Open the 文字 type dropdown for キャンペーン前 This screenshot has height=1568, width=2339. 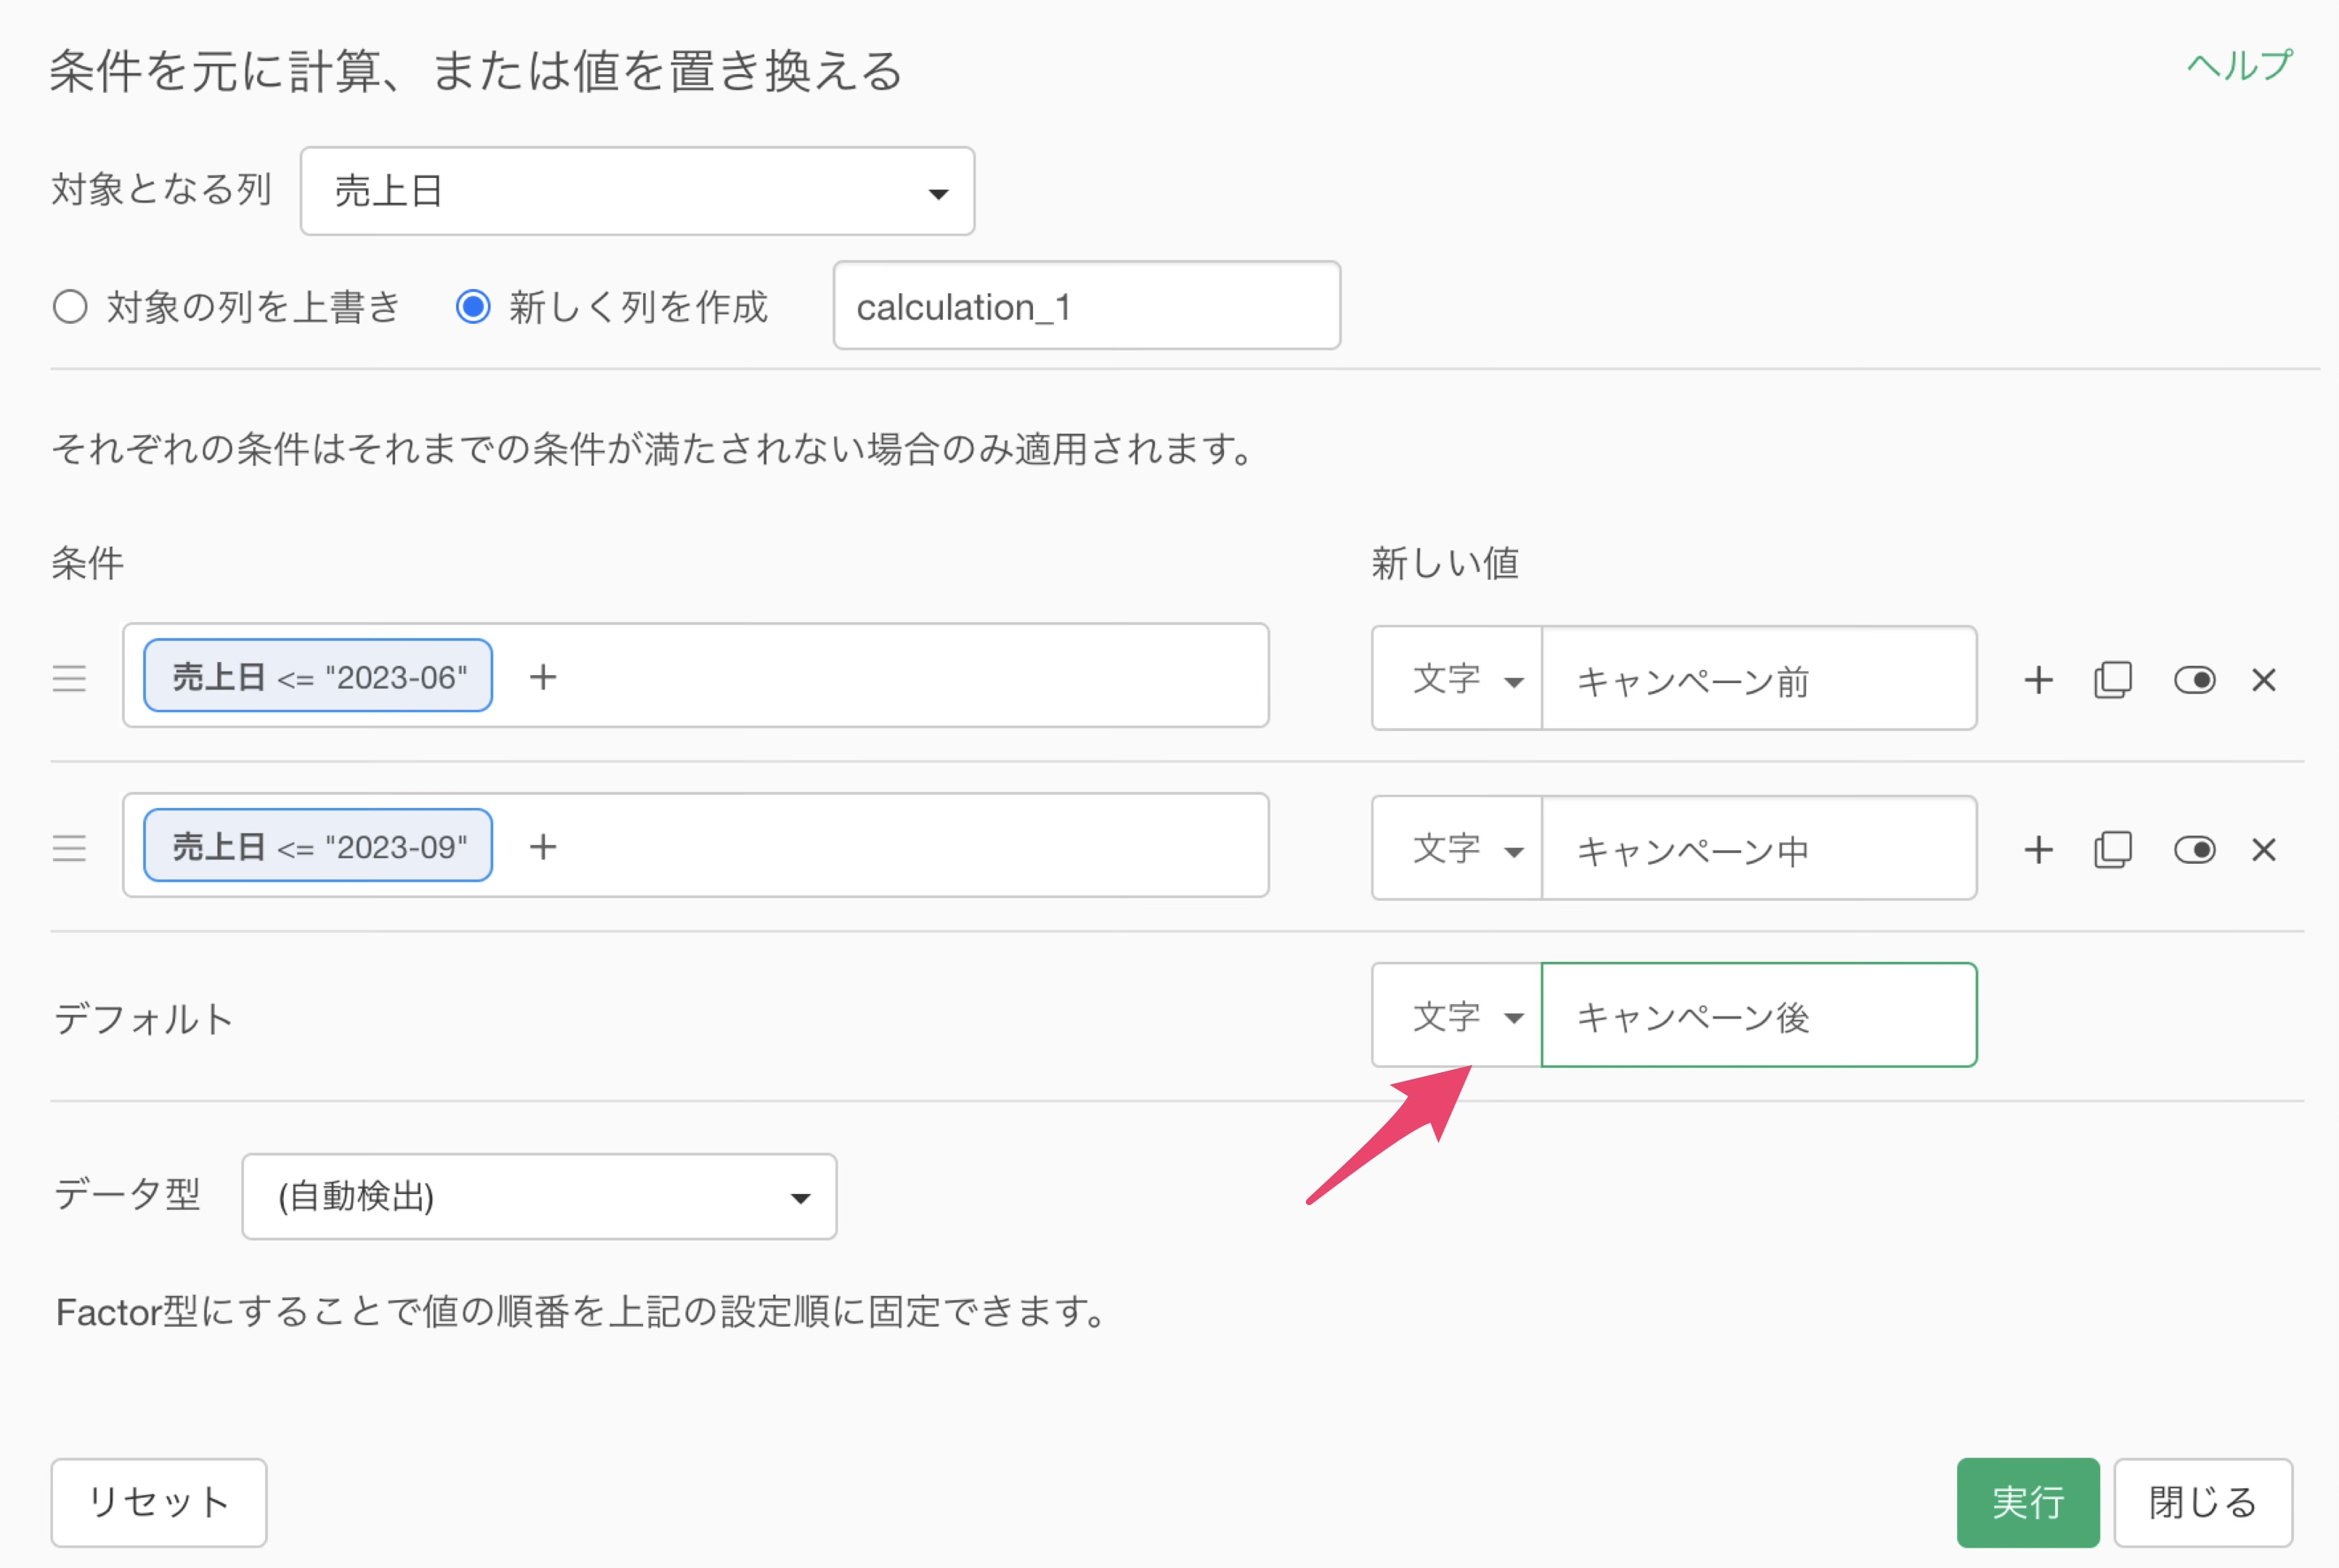tap(1457, 679)
